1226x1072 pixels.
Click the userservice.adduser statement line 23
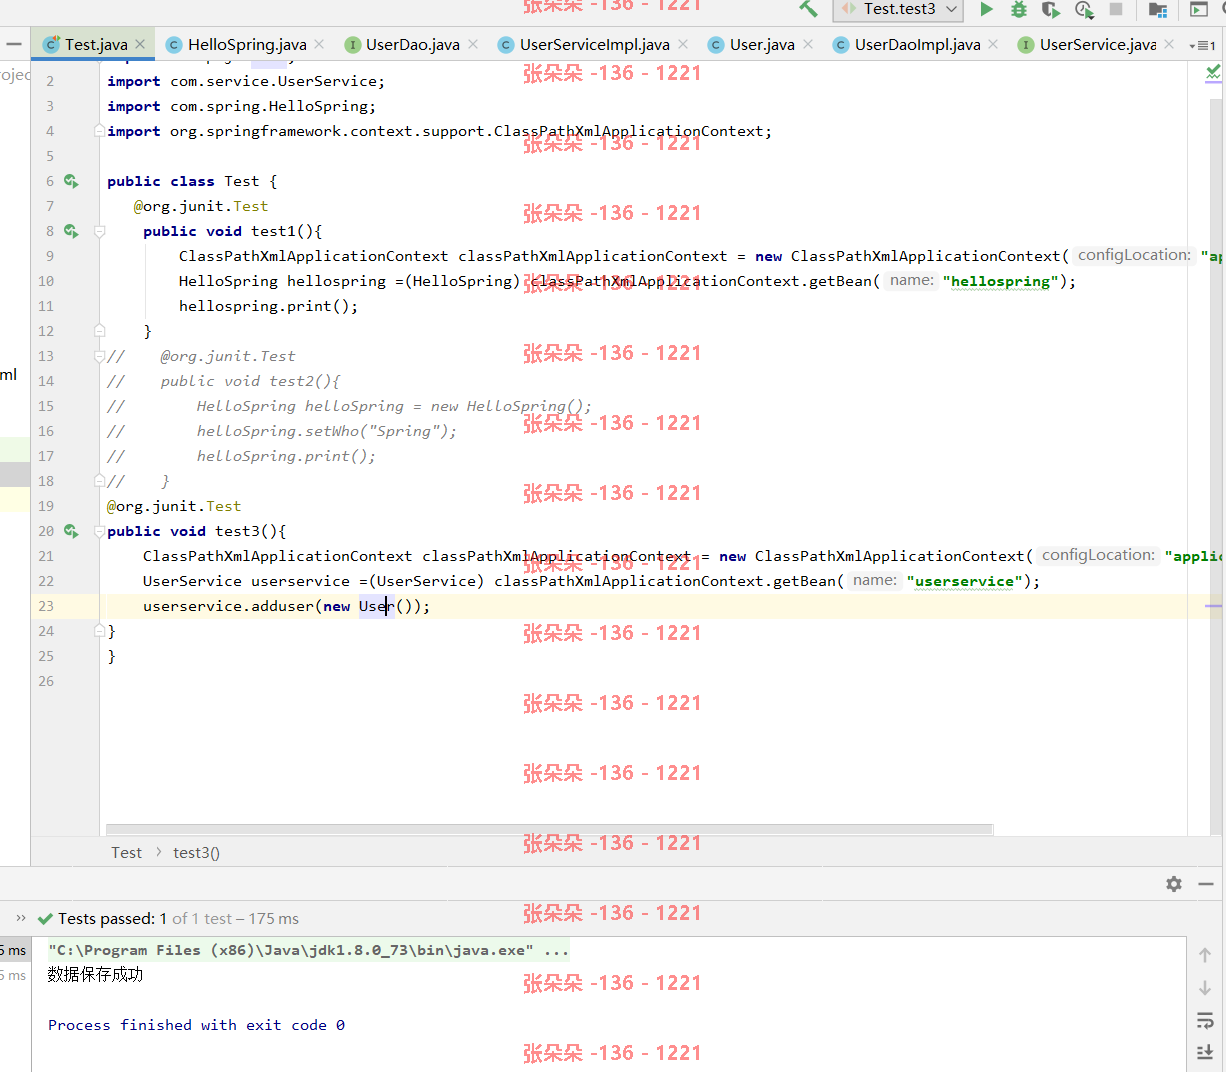coord(286,606)
